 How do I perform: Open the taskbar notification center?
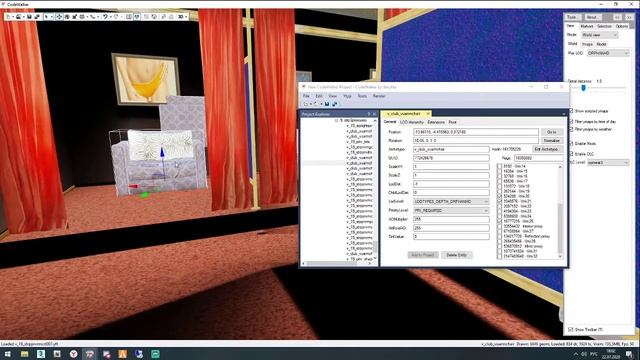629,354
